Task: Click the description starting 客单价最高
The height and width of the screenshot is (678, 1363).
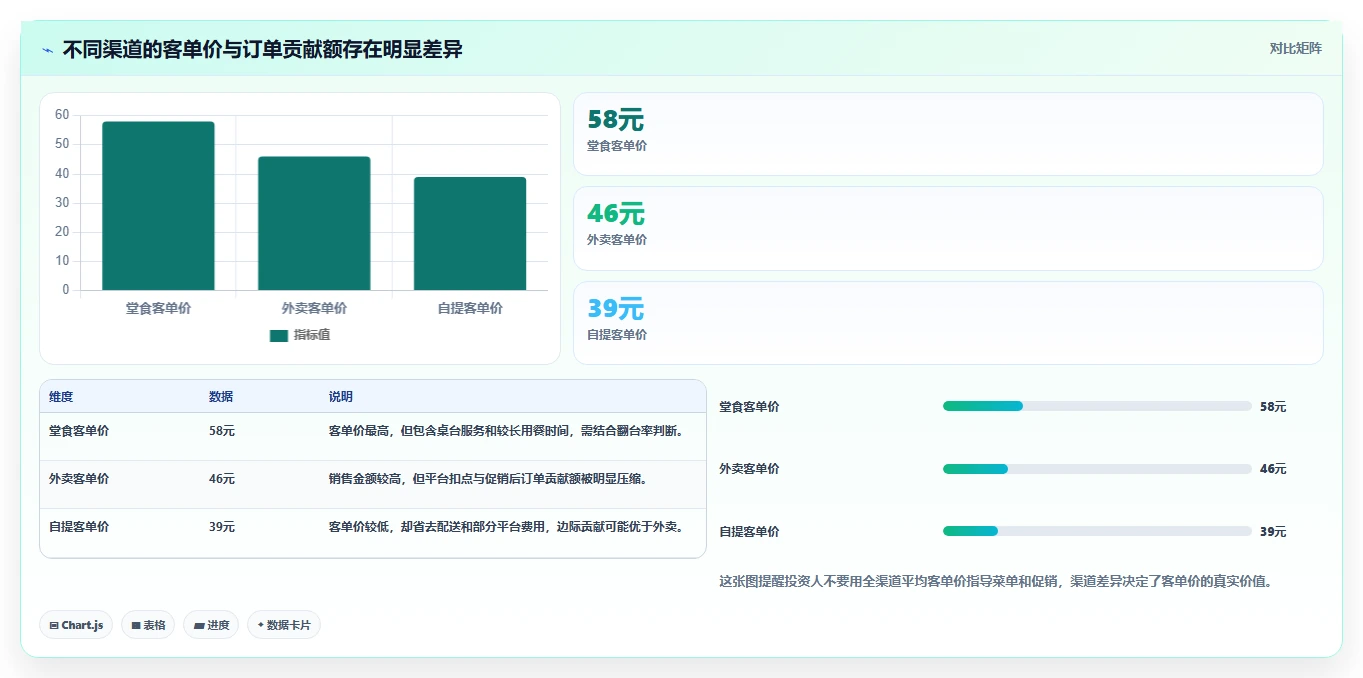Action: pyautogui.click(x=508, y=431)
